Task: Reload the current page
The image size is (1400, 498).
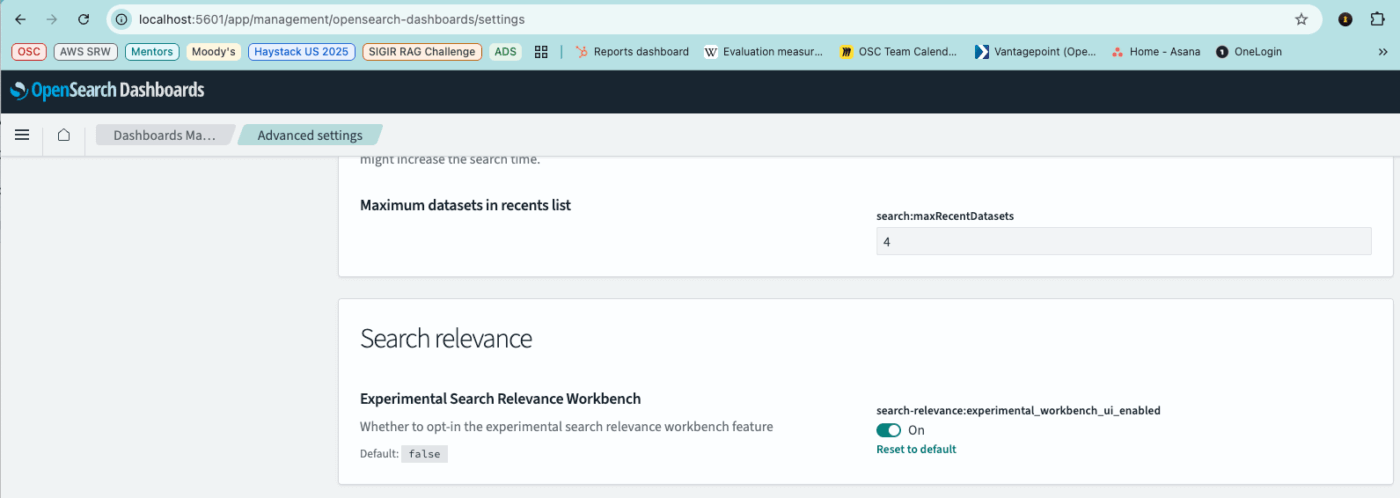Action: pos(84,19)
